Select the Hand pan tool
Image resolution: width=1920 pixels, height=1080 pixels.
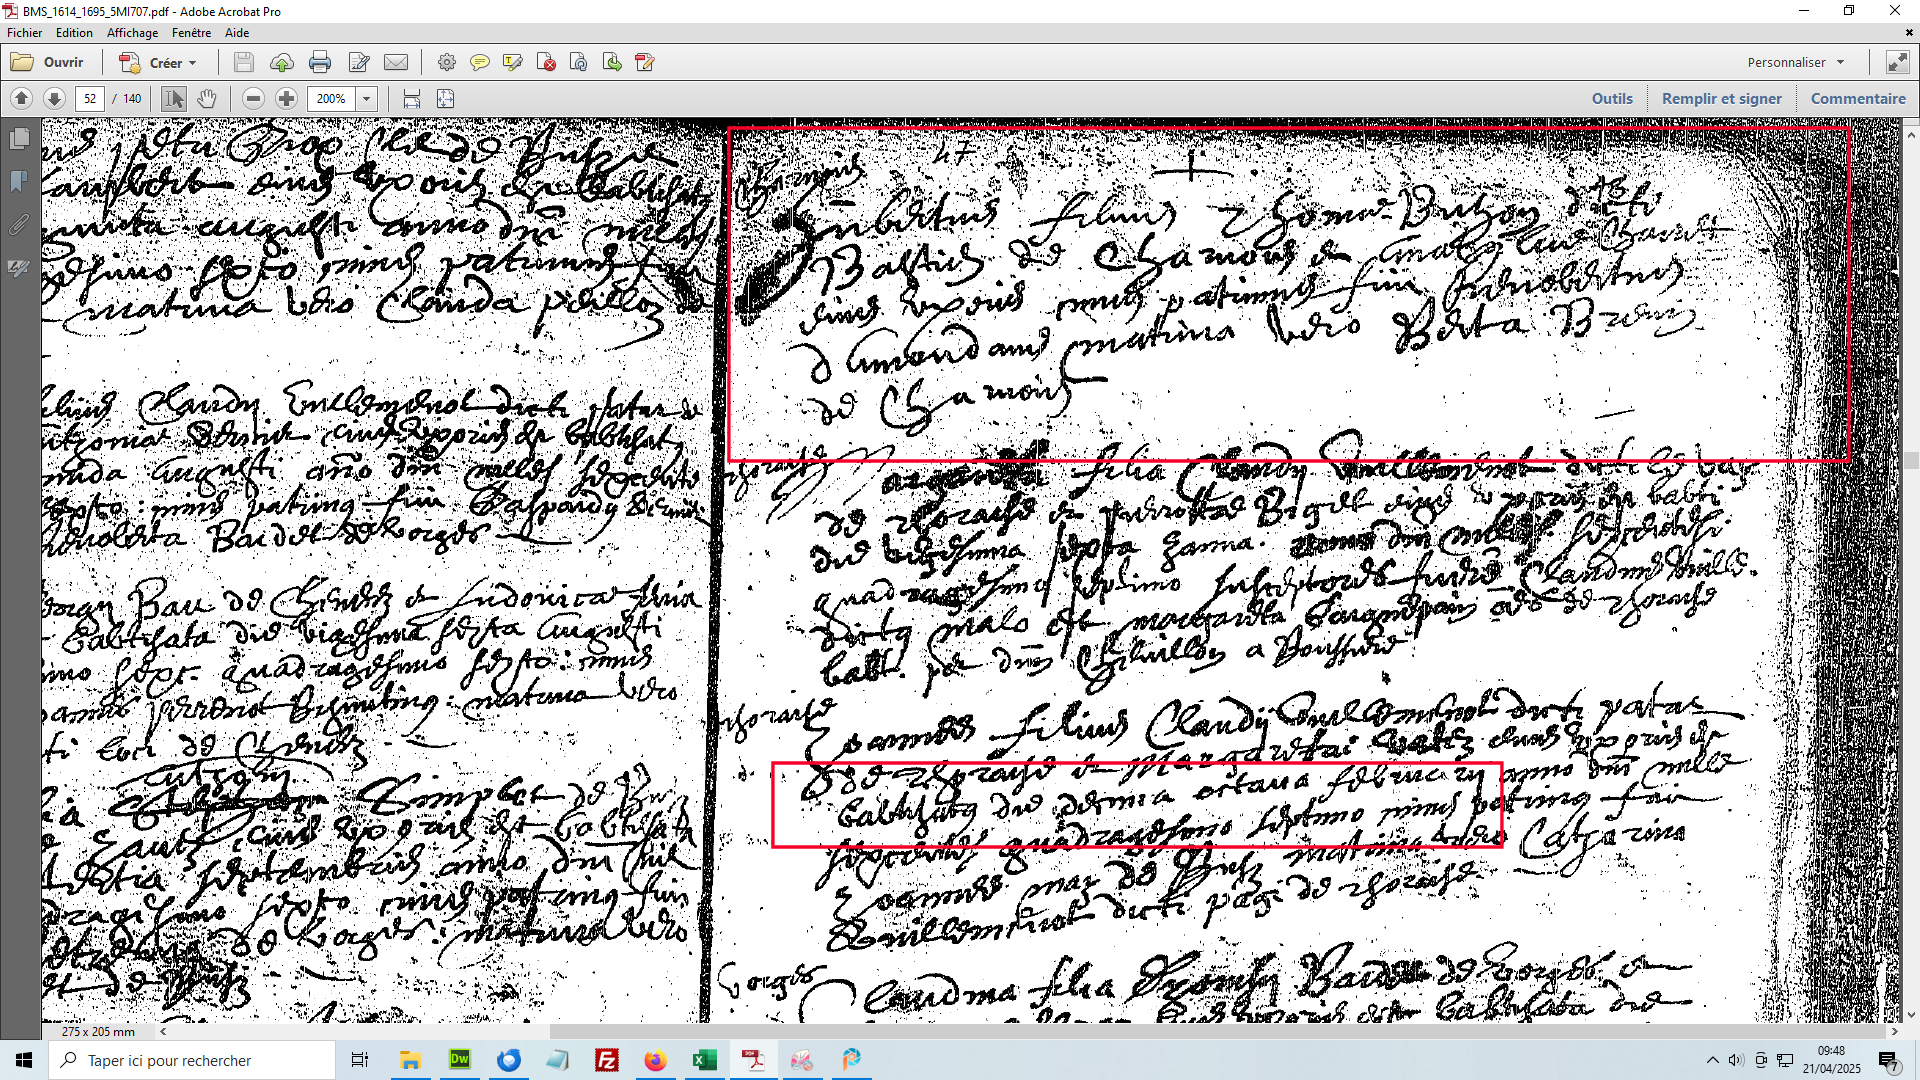pos(206,99)
